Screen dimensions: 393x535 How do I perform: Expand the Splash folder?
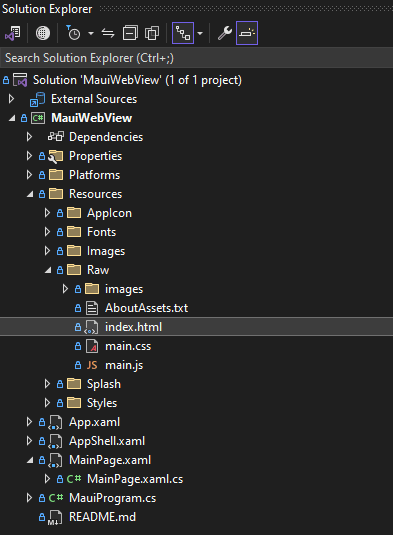47,384
